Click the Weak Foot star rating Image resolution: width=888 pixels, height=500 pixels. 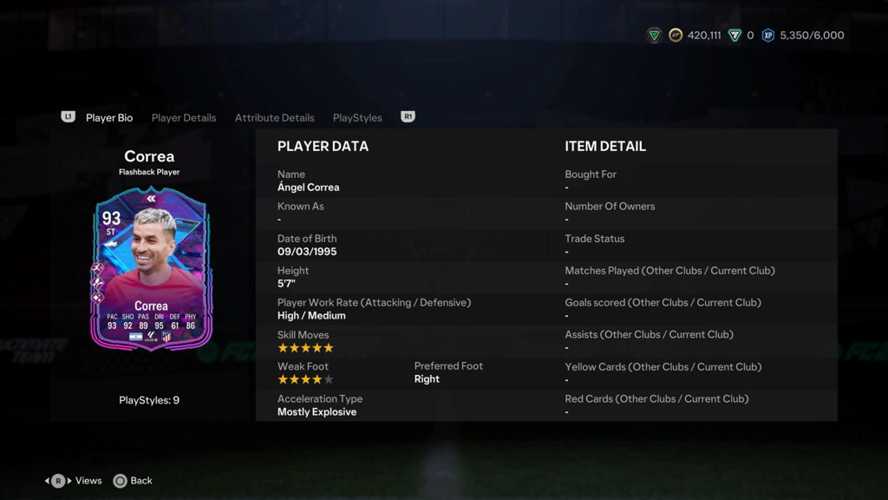tap(306, 379)
